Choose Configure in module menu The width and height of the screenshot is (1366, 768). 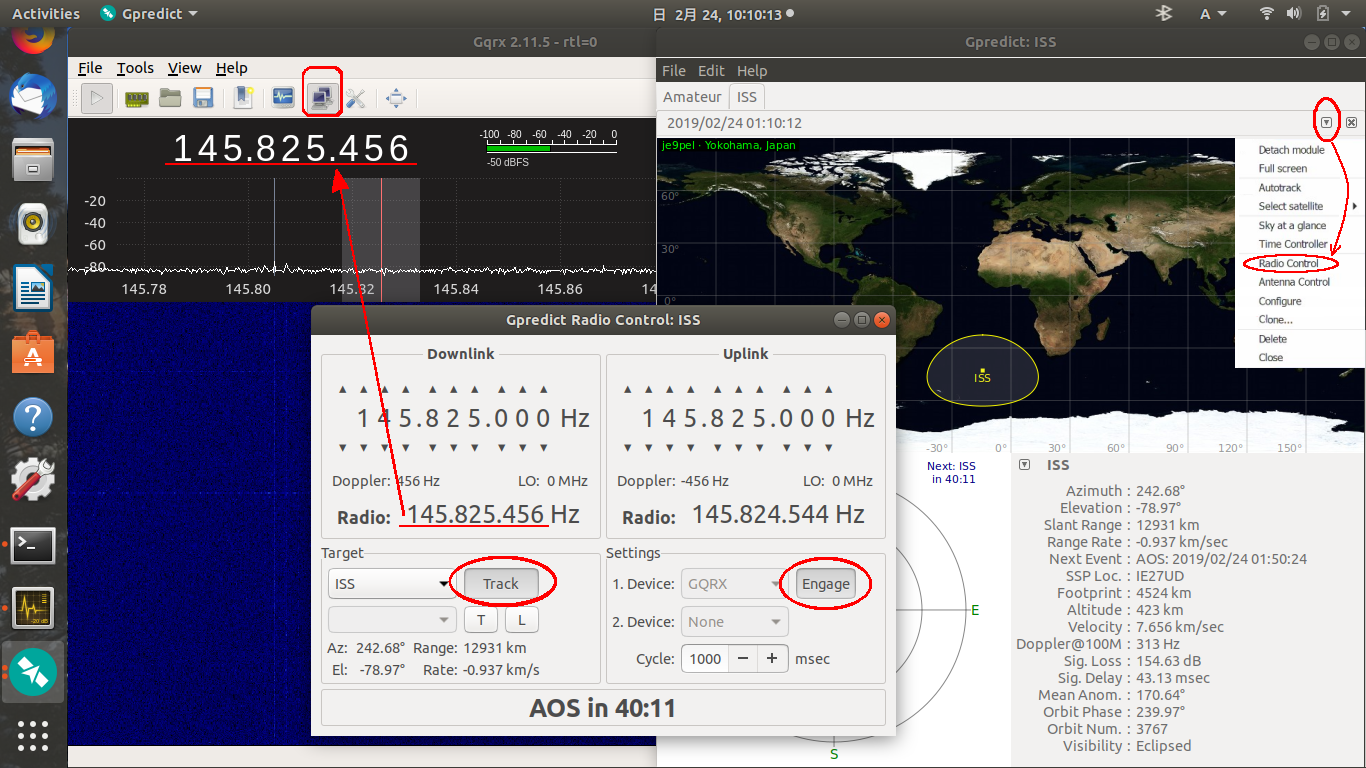[1280, 301]
